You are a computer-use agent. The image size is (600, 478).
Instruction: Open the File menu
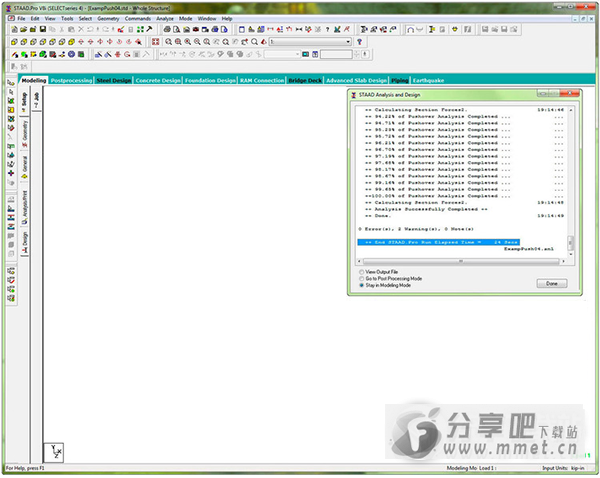21,18
